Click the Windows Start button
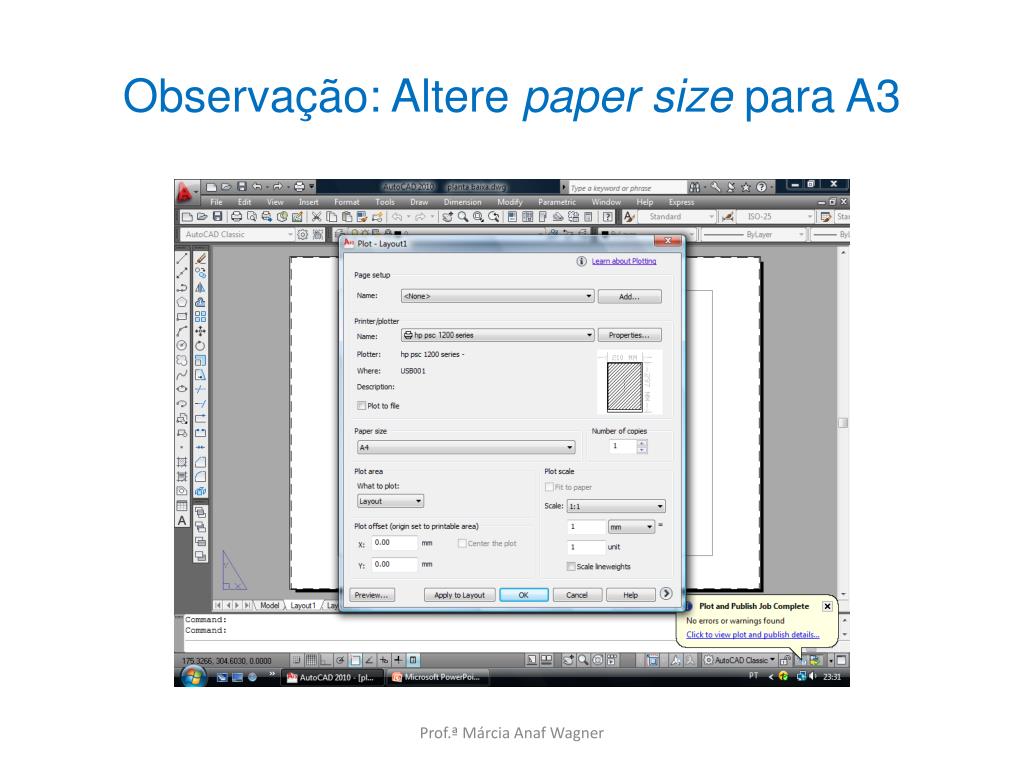Image resolution: width=1024 pixels, height=768 pixels. (193, 677)
